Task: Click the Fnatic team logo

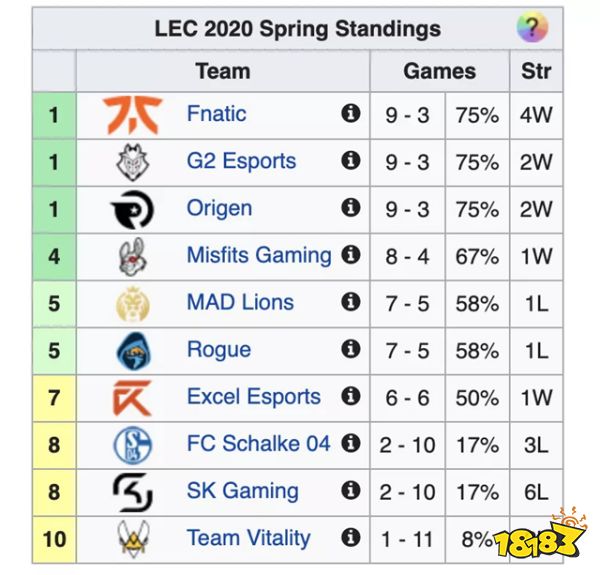Action: pos(133,114)
